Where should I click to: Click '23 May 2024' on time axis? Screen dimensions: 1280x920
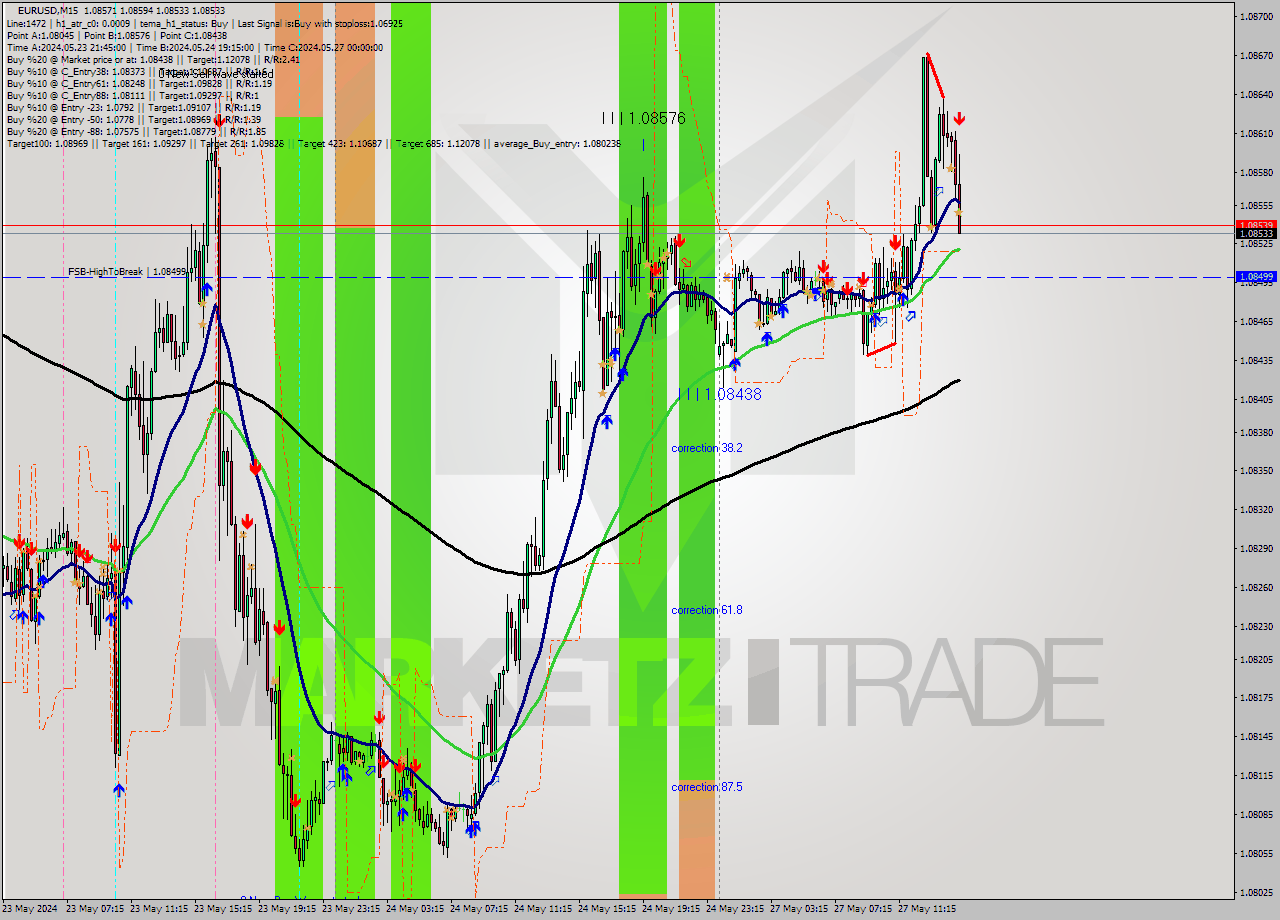point(30,909)
